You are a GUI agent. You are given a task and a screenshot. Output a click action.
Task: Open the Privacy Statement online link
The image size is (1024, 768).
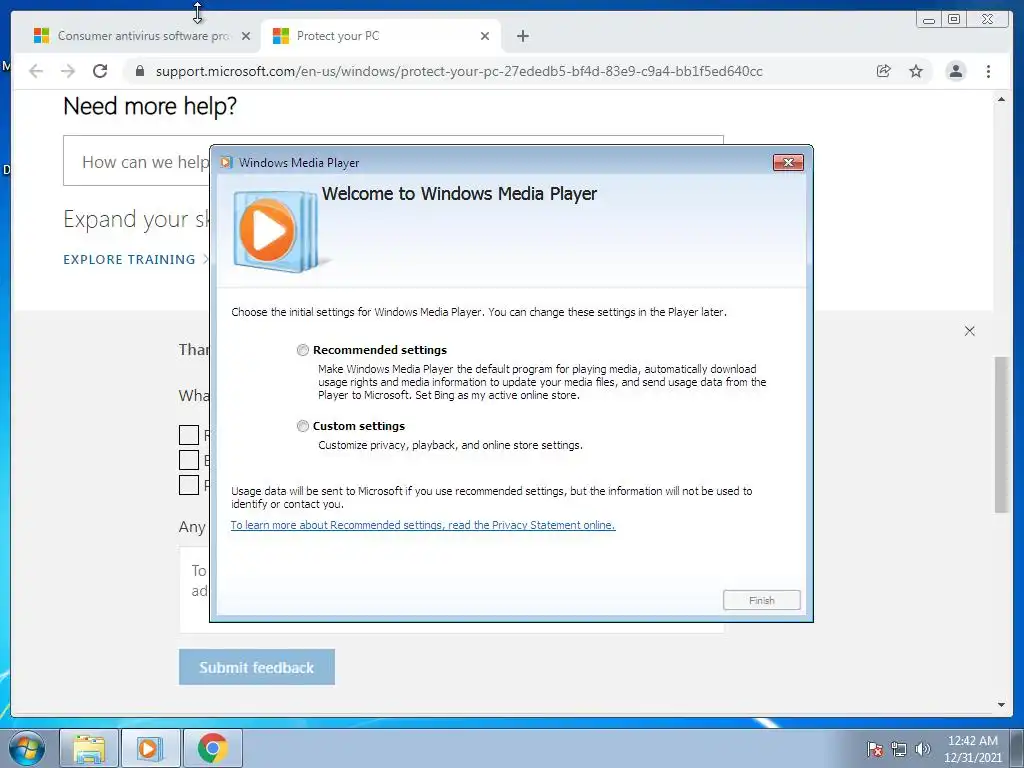423,525
